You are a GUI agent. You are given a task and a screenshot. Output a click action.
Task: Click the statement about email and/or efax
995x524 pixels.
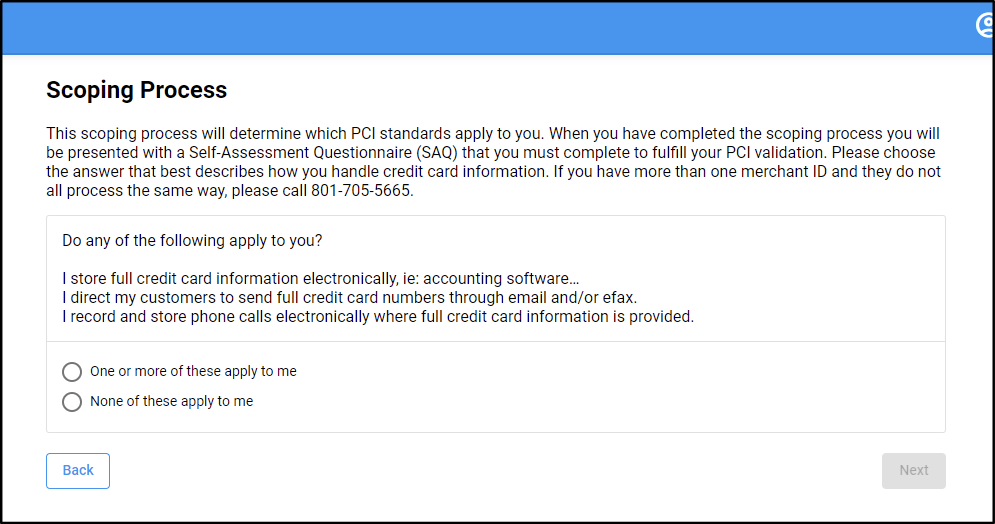pos(349,299)
